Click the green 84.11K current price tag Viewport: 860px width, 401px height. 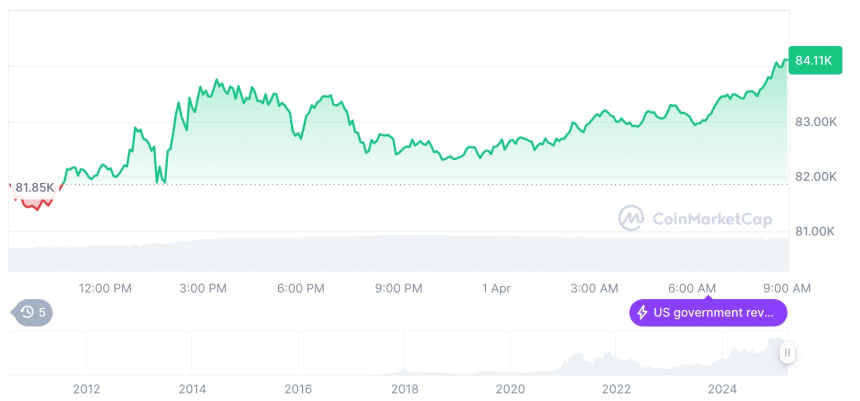pyautogui.click(x=810, y=61)
